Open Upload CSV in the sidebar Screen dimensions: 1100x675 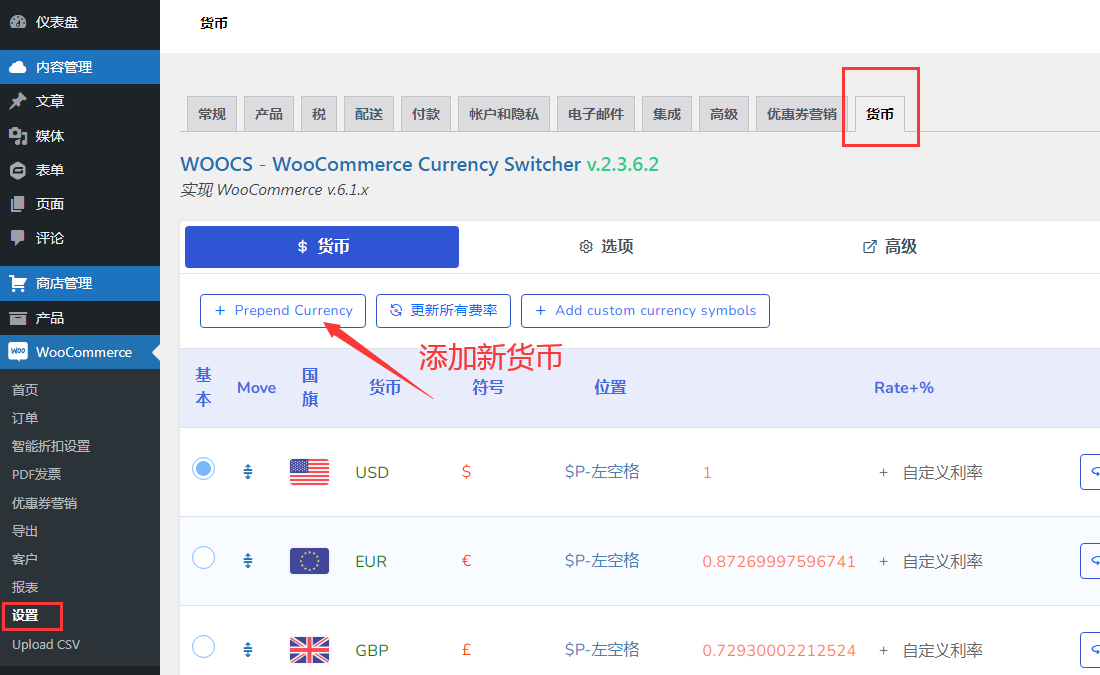(46, 644)
